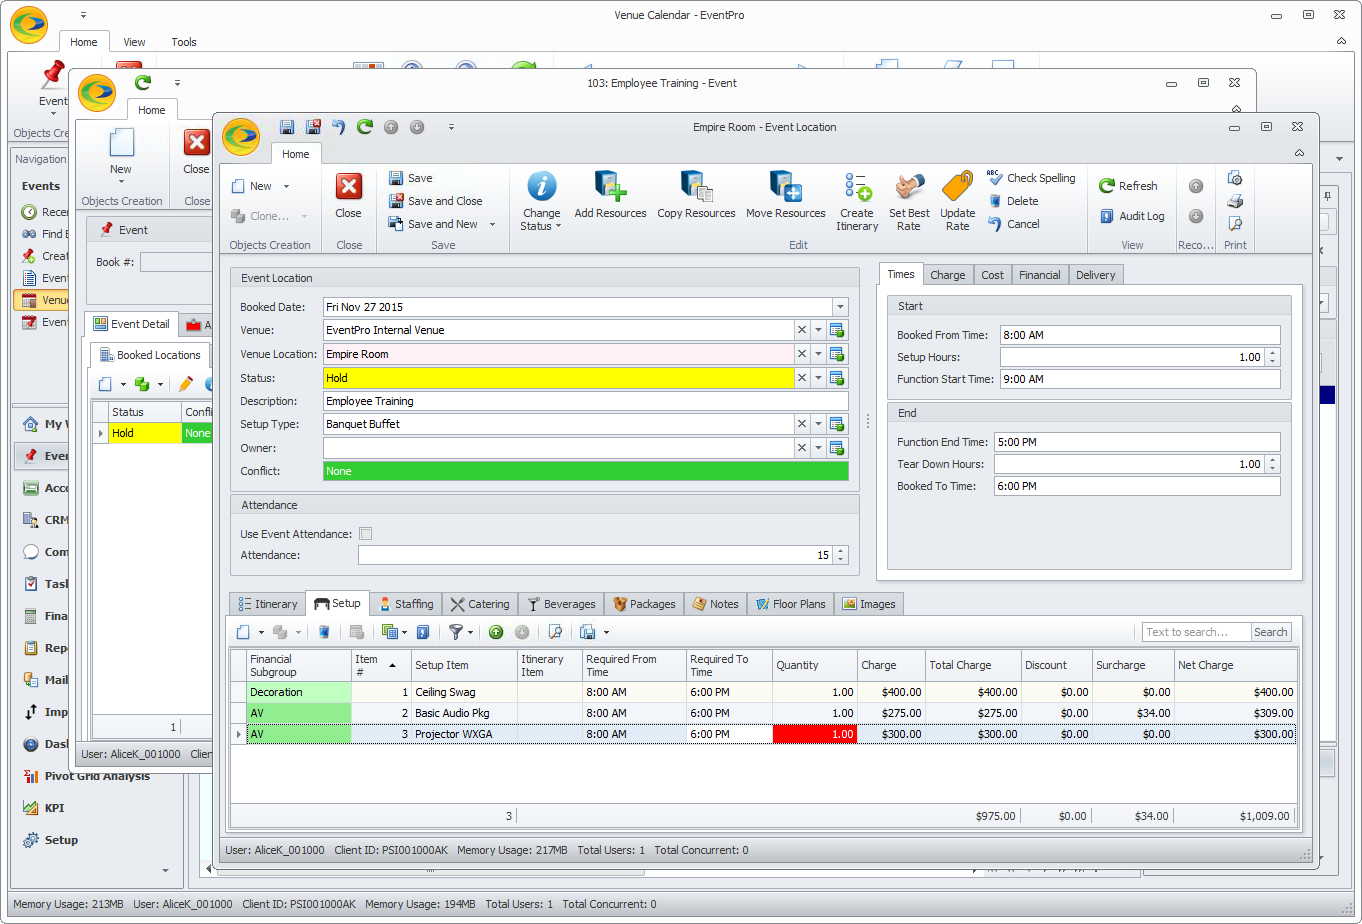The image size is (1362, 924).
Task: Select Basic Audio Pkg cell
Action: pyautogui.click(x=463, y=713)
